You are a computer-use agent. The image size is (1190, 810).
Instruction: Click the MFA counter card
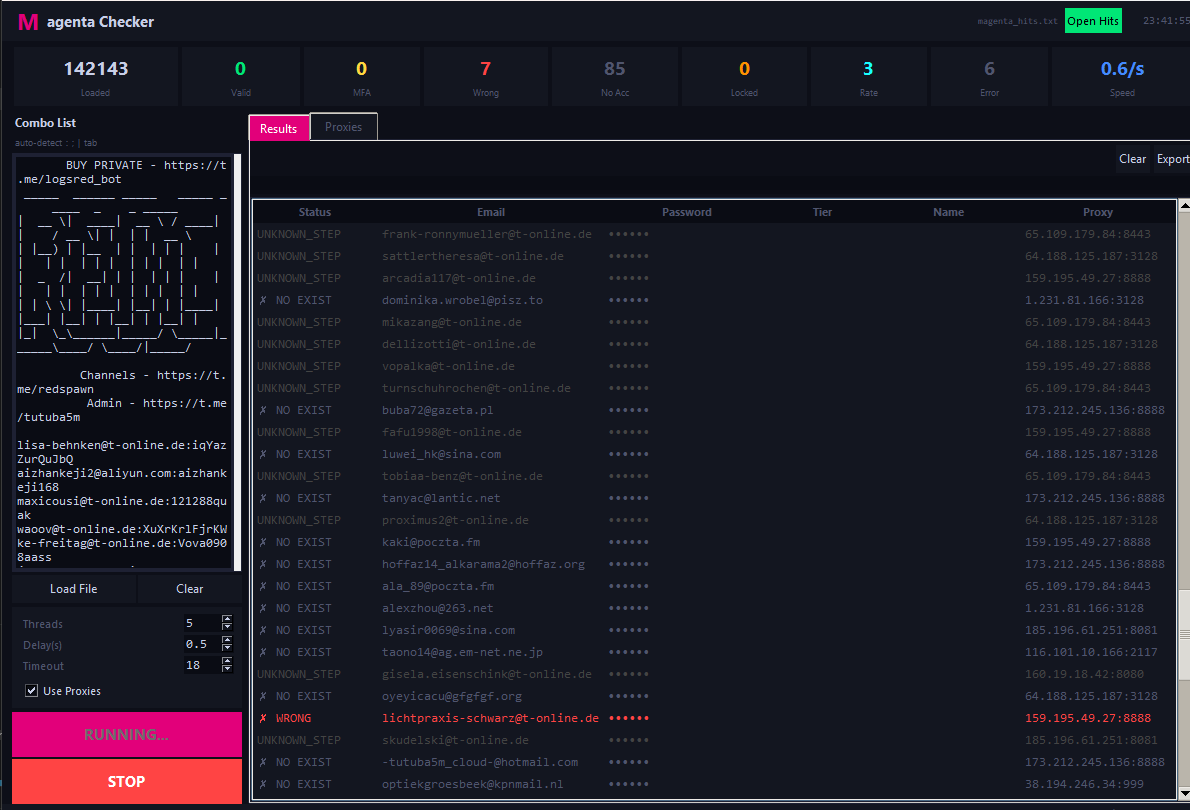[x=361, y=77]
